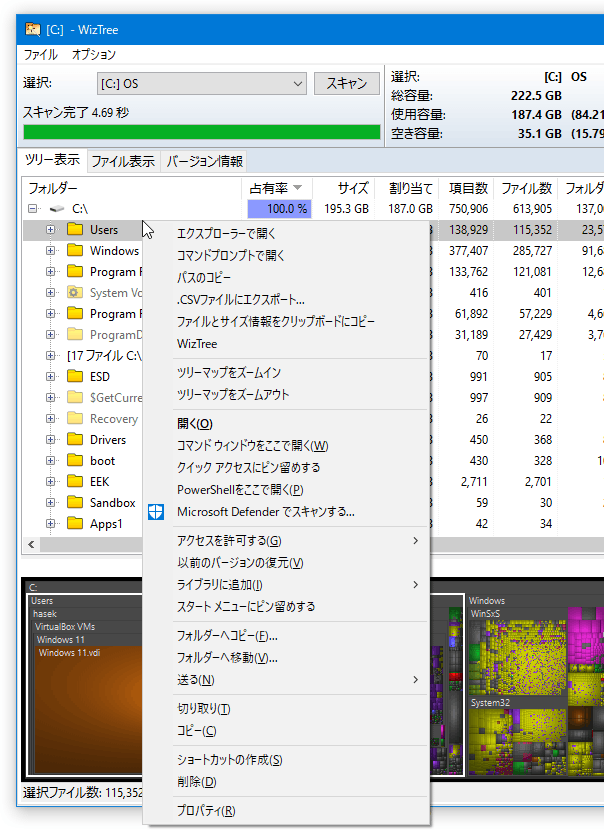The height and width of the screenshot is (836, 604).
Task: Click the ESD folder icon
Action: pyautogui.click(x=75, y=376)
